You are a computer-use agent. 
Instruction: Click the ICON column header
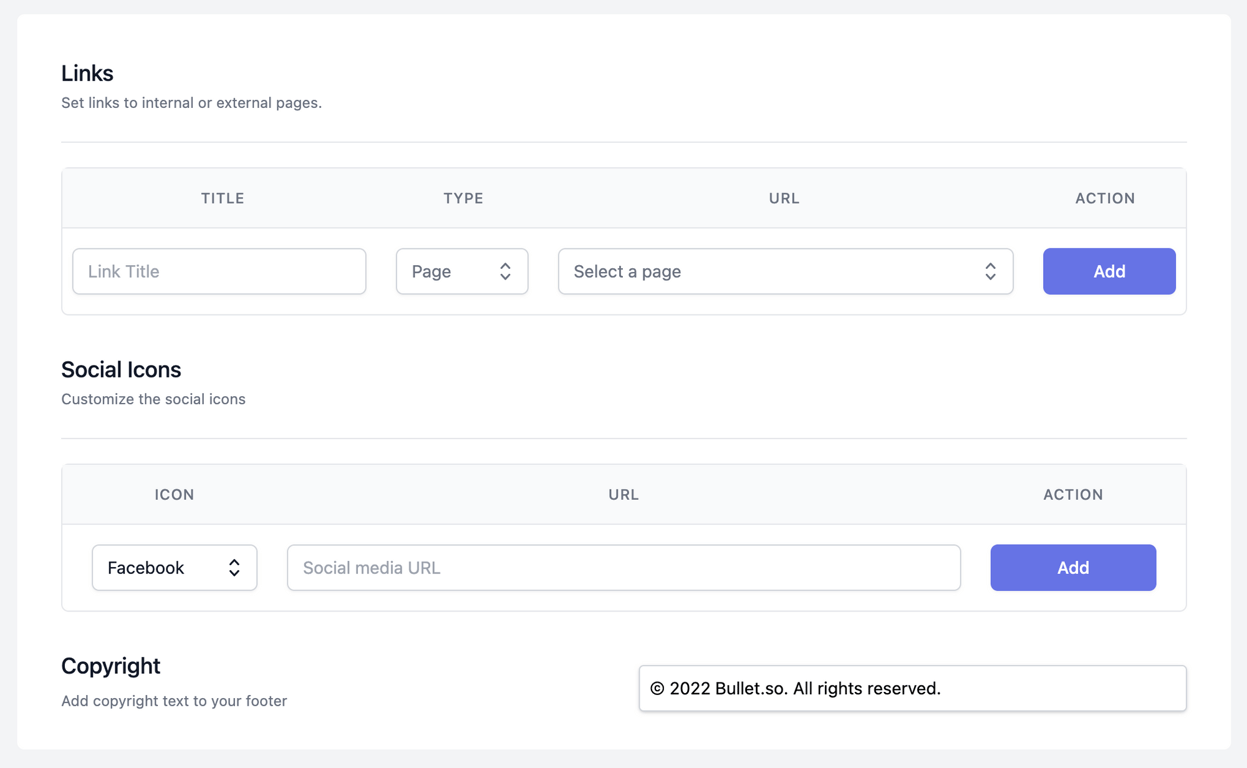pos(174,494)
